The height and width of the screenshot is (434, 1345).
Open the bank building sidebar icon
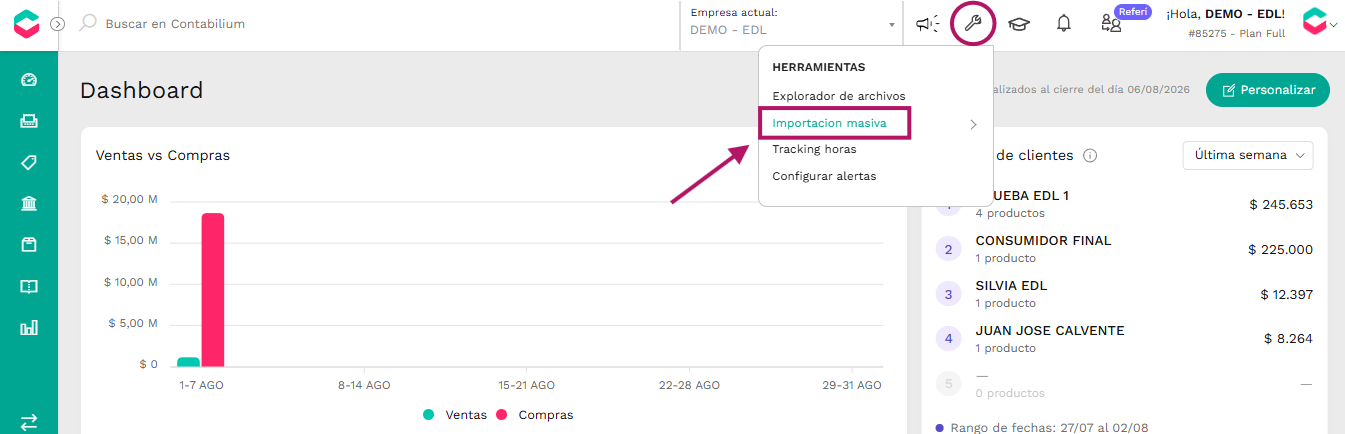[29, 204]
